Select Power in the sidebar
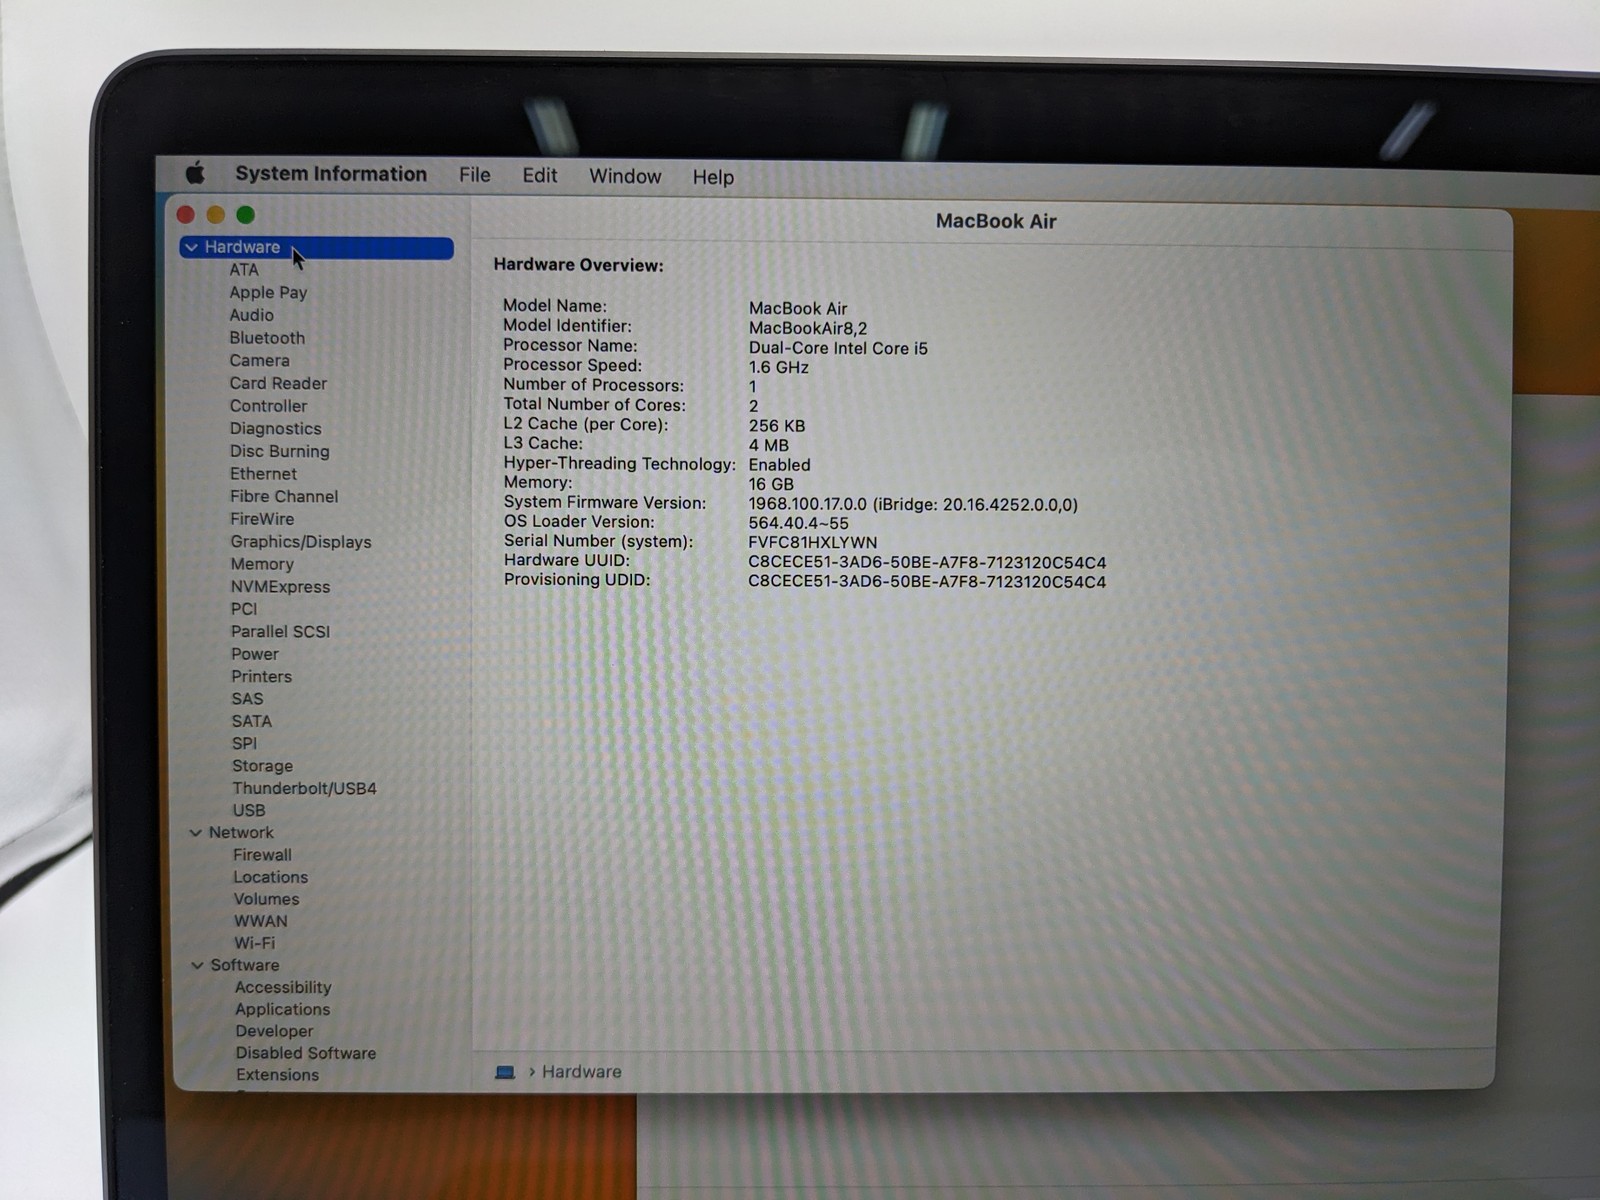 coord(255,654)
